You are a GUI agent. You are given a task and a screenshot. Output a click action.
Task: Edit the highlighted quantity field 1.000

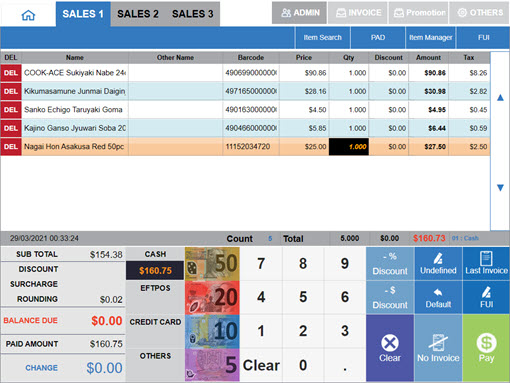tap(349, 147)
